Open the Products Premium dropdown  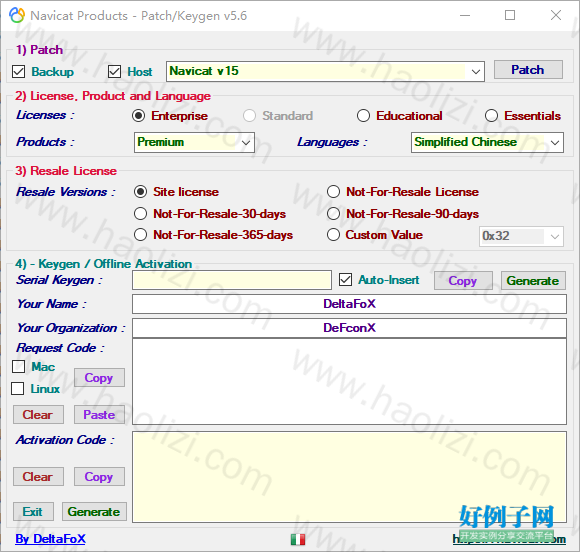click(x=194, y=142)
